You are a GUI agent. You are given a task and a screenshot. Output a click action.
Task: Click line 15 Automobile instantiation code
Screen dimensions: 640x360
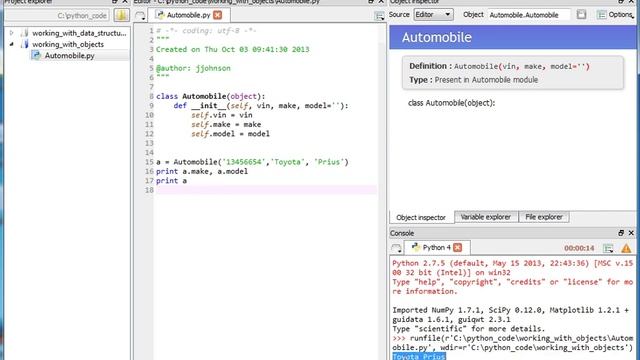[252, 162]
